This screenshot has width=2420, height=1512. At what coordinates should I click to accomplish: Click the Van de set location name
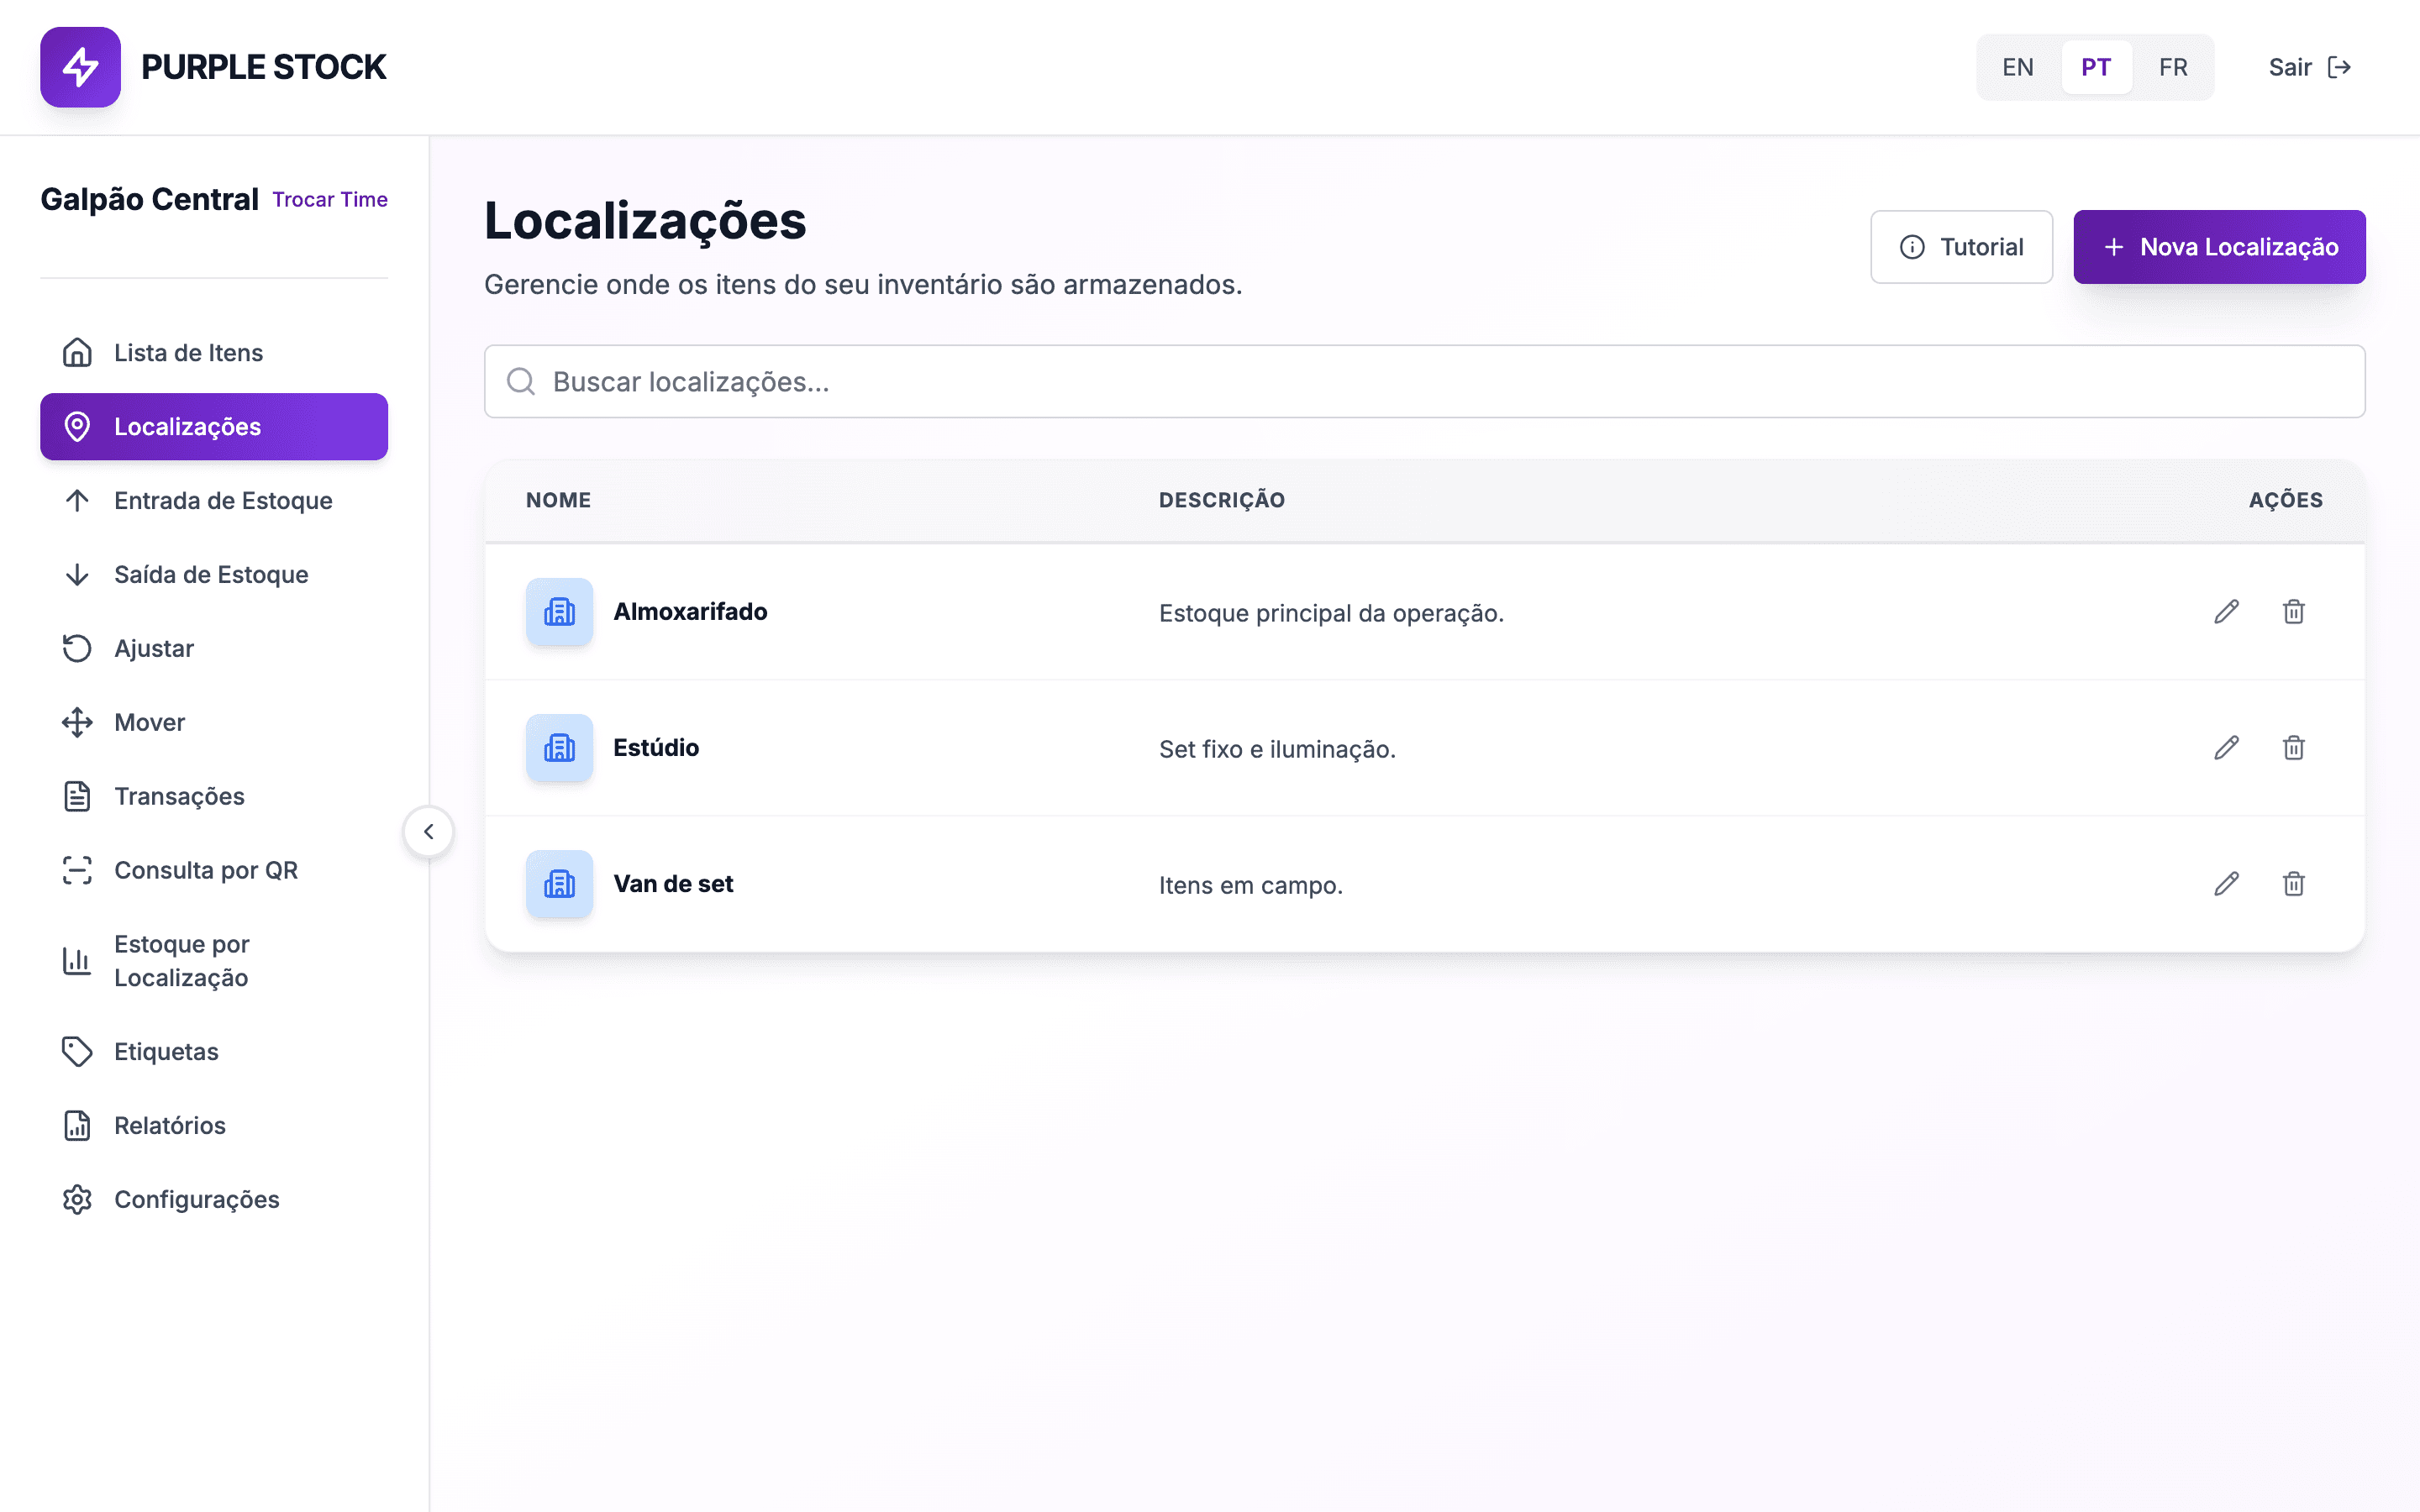coord(673,884)
